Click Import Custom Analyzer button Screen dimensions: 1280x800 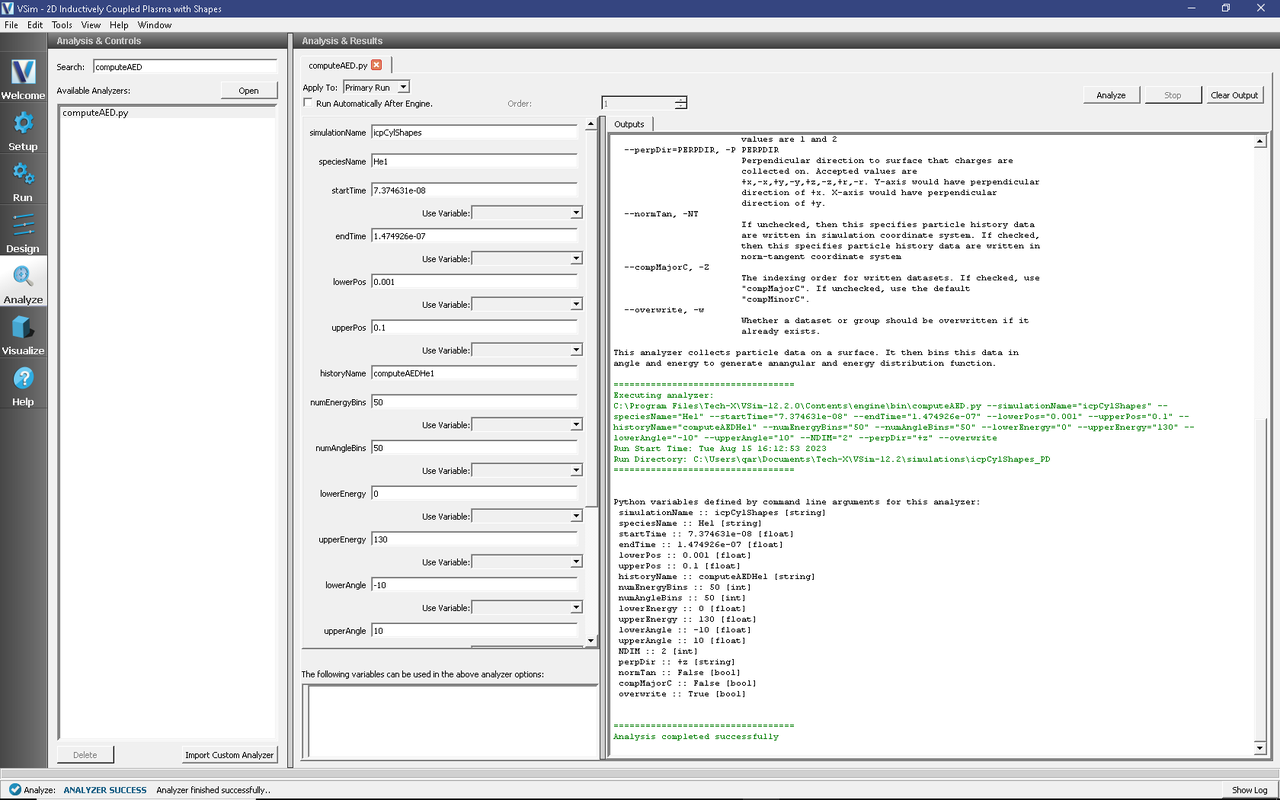click(x=229, y=755)
